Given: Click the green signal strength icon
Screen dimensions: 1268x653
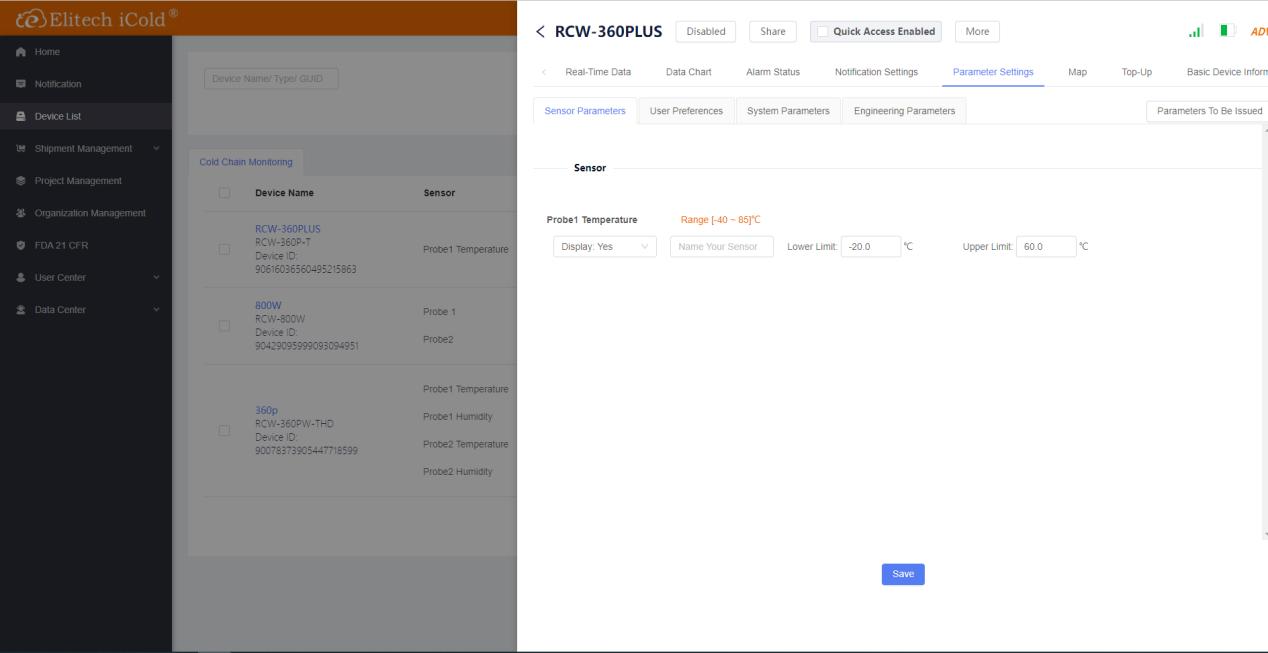Looking at the screenshot, I should [1194, 32].
